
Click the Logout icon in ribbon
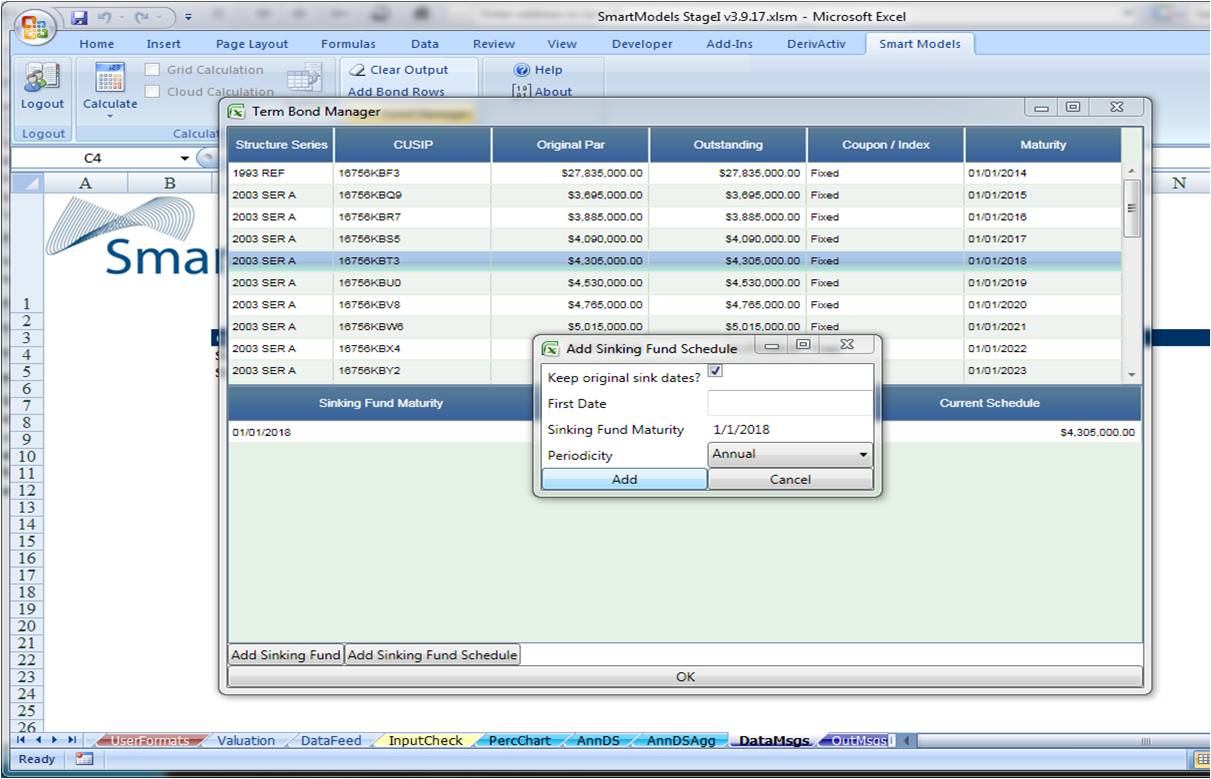click(x=42, y=78)
